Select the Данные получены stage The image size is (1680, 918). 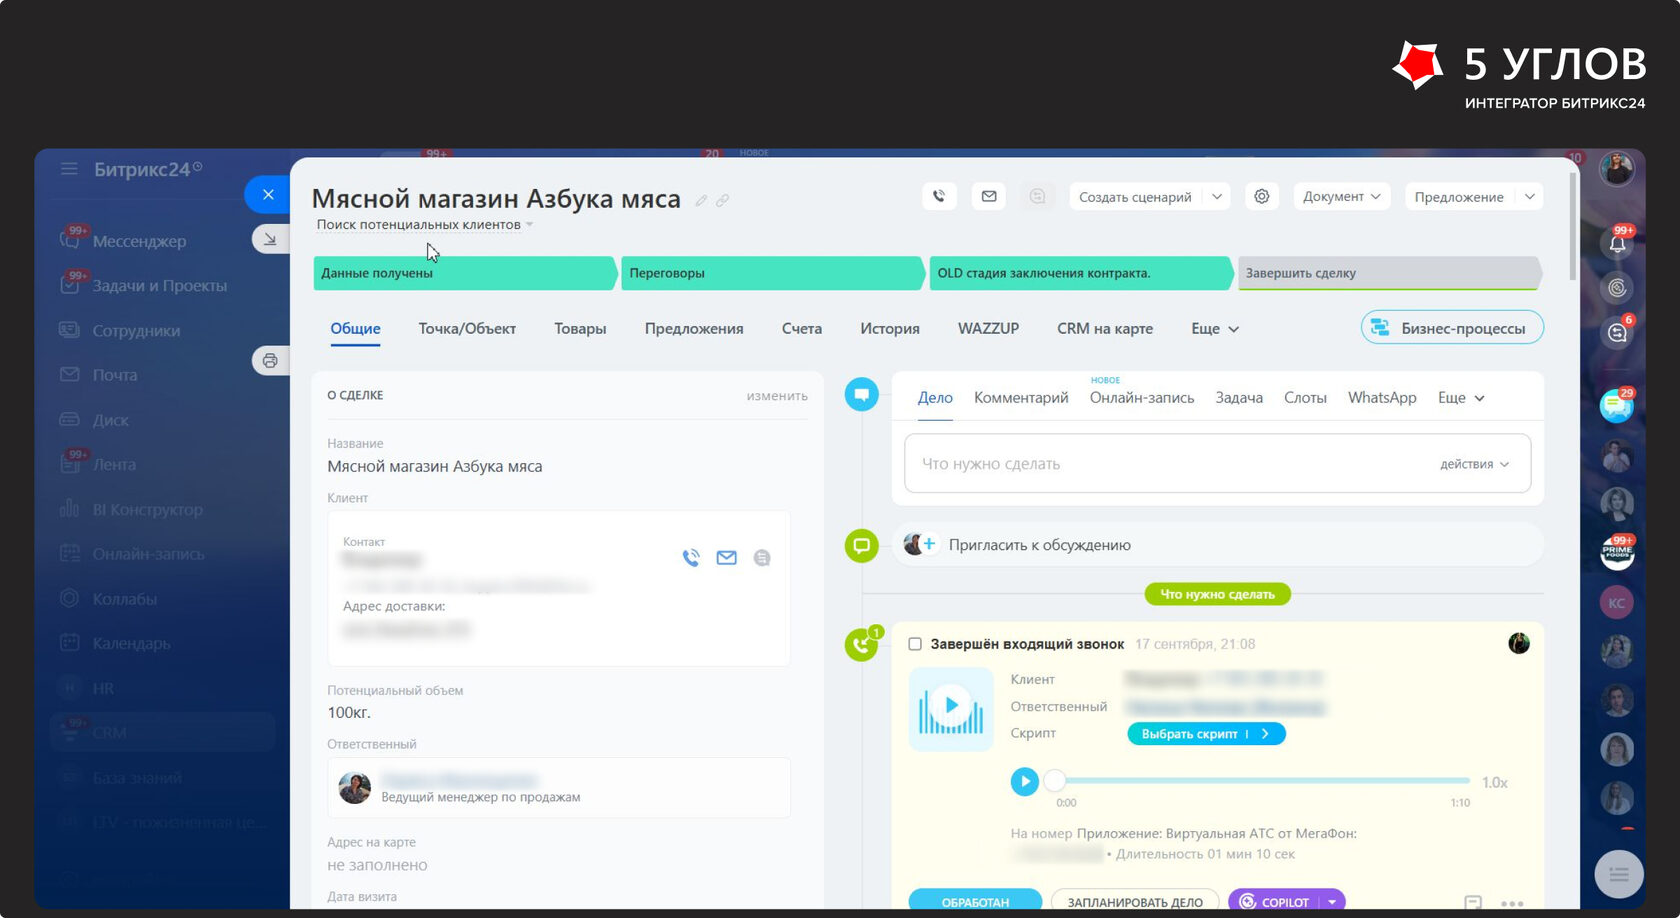[x=463, y=273]
